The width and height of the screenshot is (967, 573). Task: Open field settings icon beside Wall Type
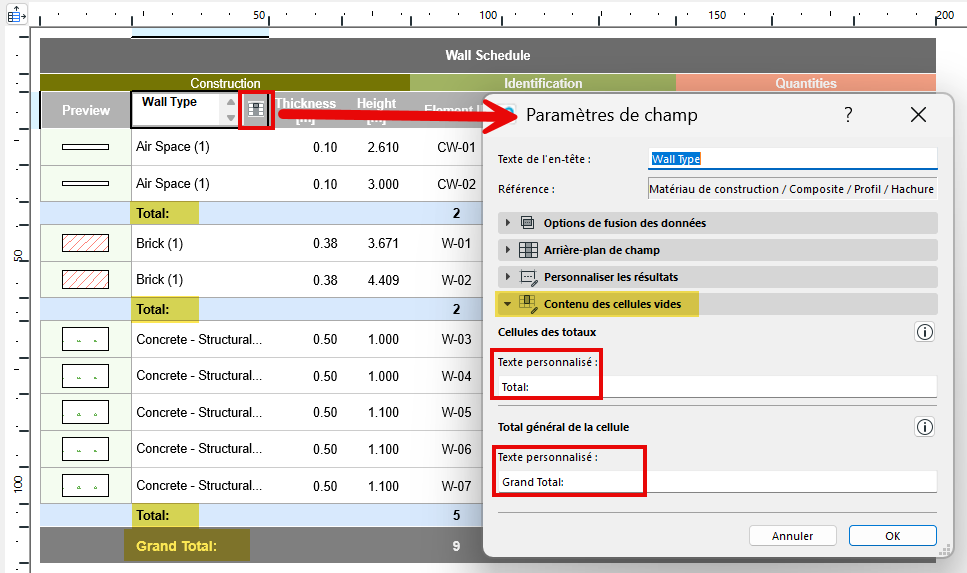click(255, 110)
